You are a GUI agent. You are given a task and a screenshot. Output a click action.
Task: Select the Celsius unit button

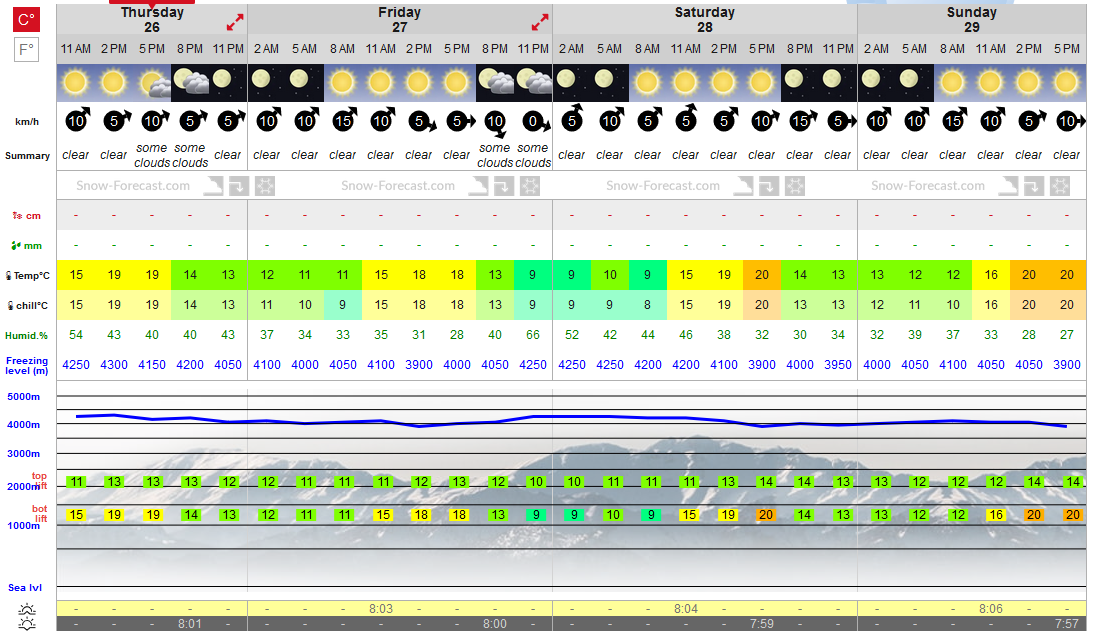[x=27, y=20]
